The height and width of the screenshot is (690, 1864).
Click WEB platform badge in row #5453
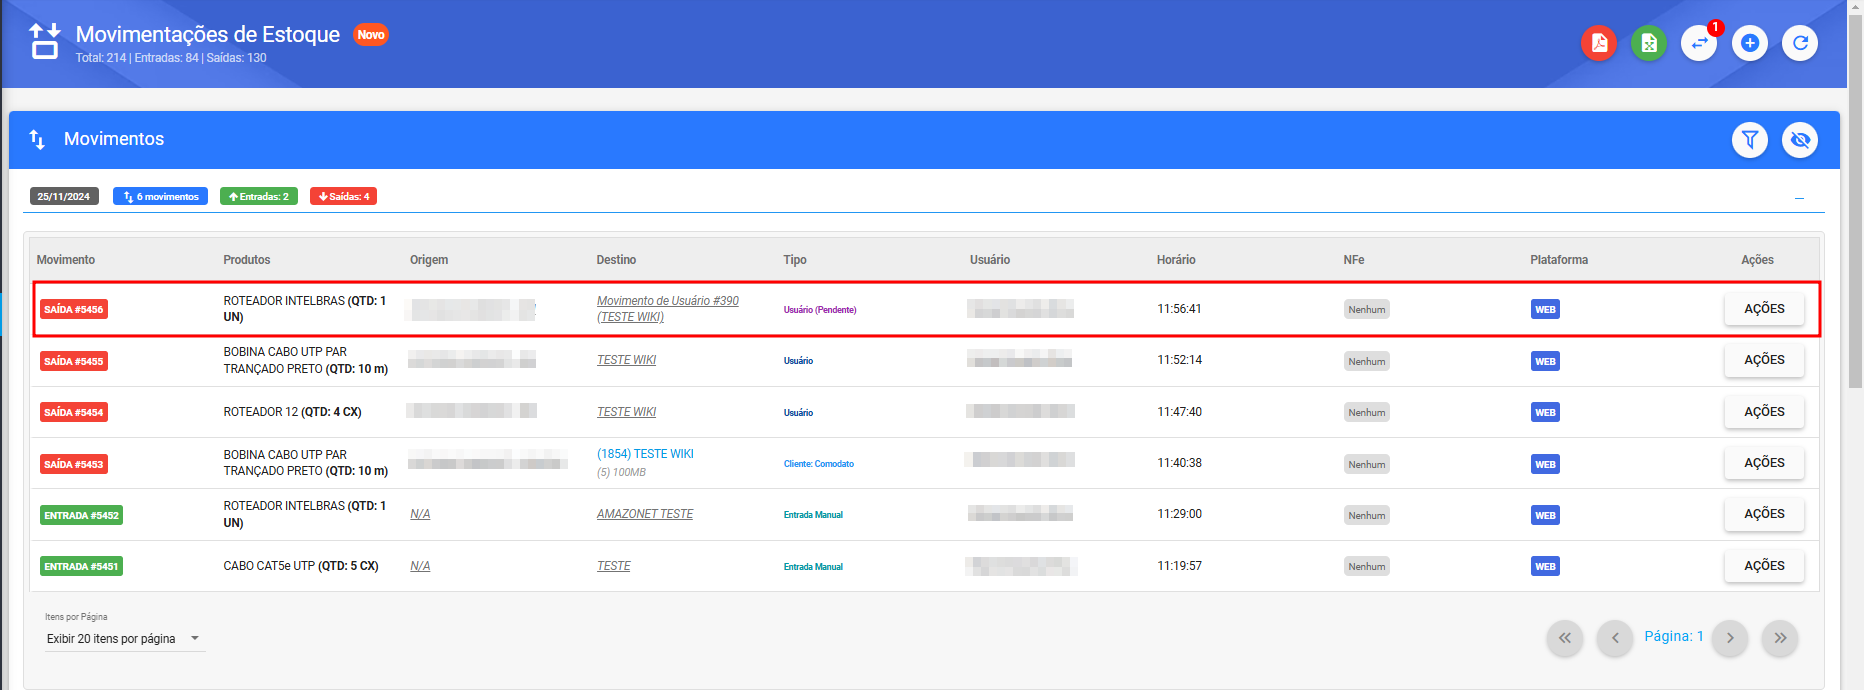pyautogui.click(x=1545, y=464)
